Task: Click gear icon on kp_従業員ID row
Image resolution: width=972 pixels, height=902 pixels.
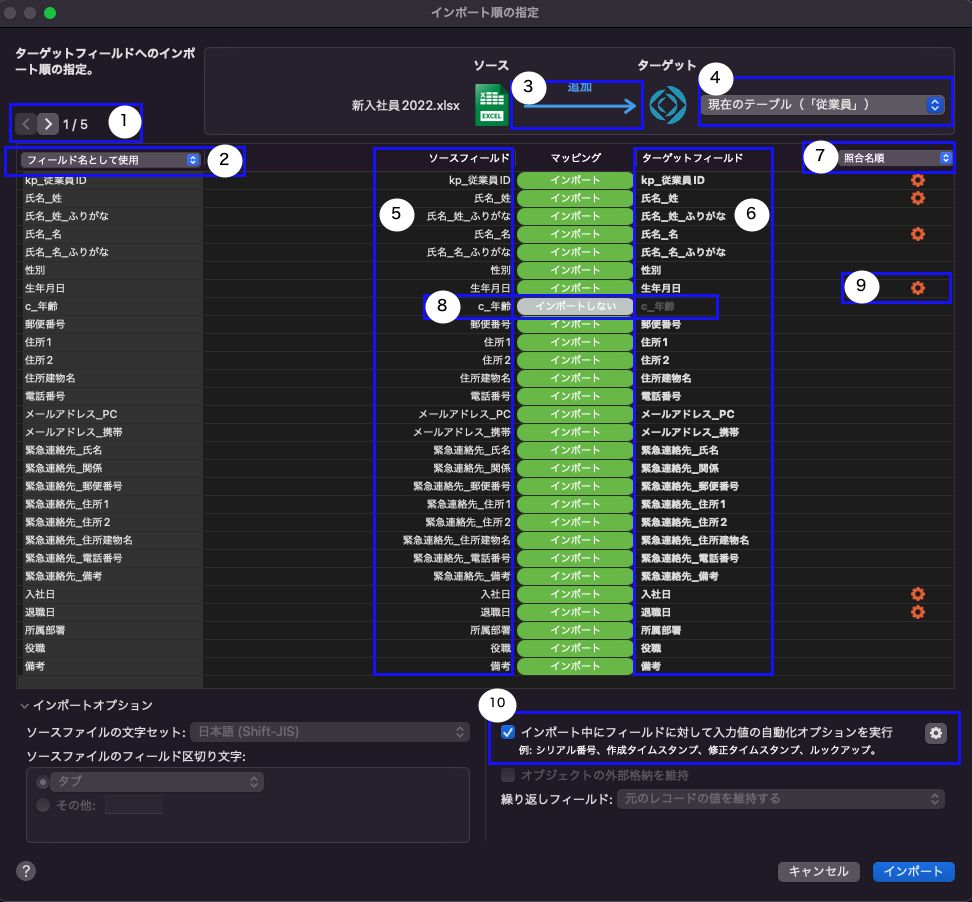Action: tap(917, 180)
